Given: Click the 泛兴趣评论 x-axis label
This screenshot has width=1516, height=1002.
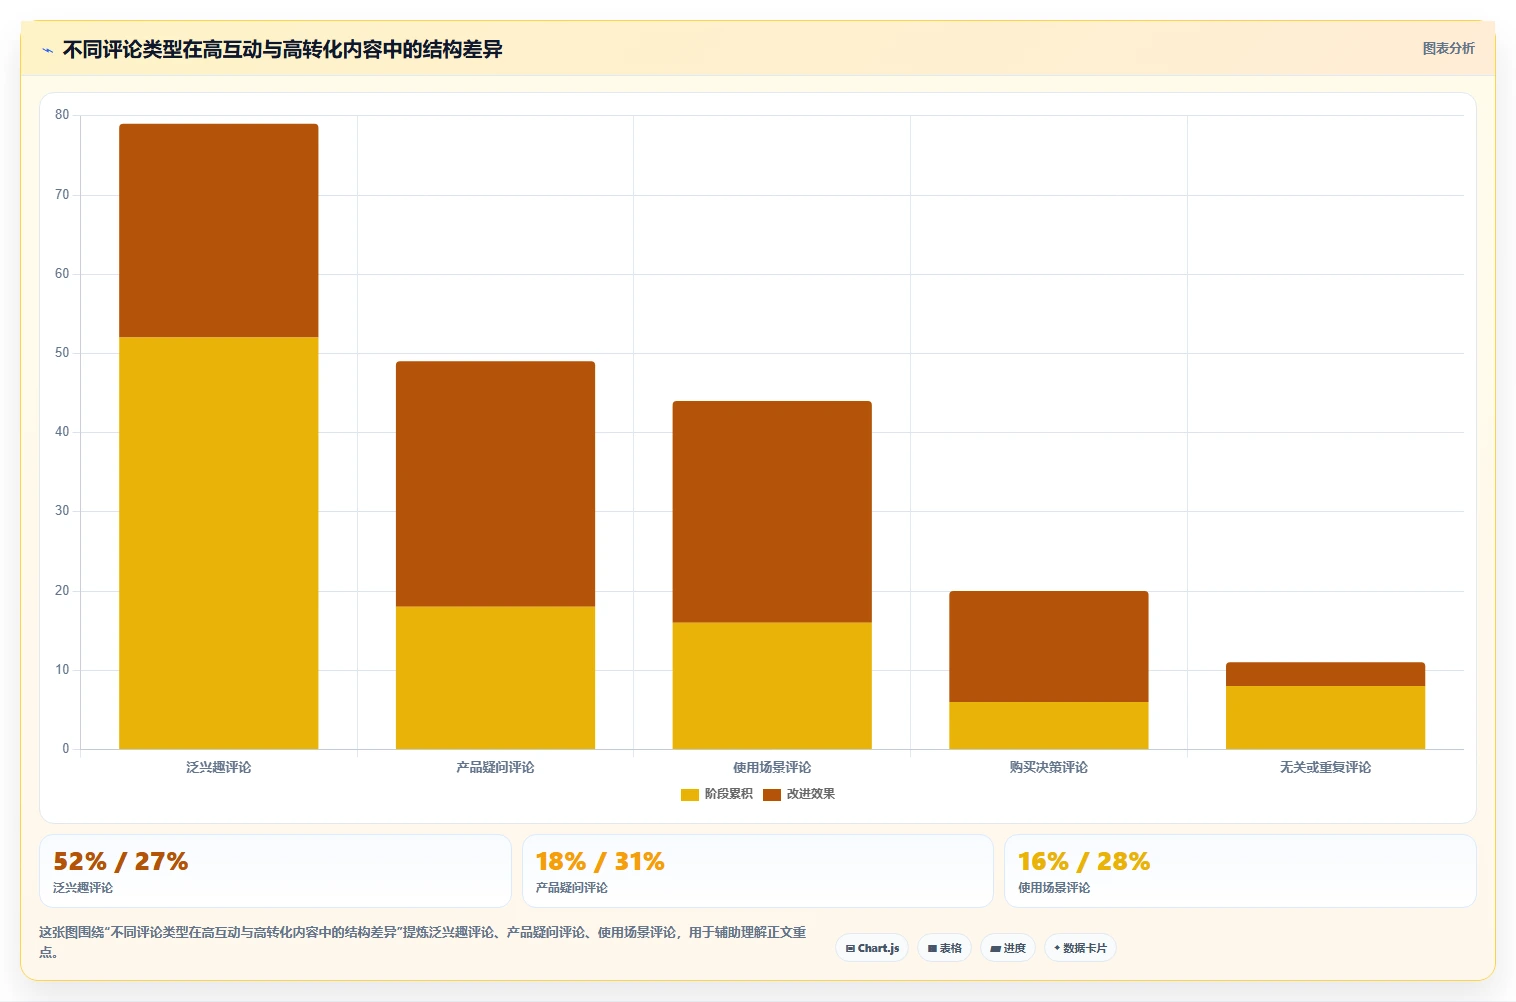Looking at the screenshot, I should pyautogui.click(x=219, y=767).
